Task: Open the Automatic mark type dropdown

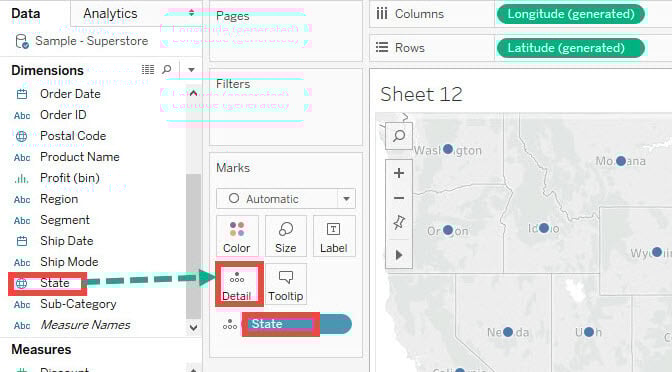Action: pos(286,199)
